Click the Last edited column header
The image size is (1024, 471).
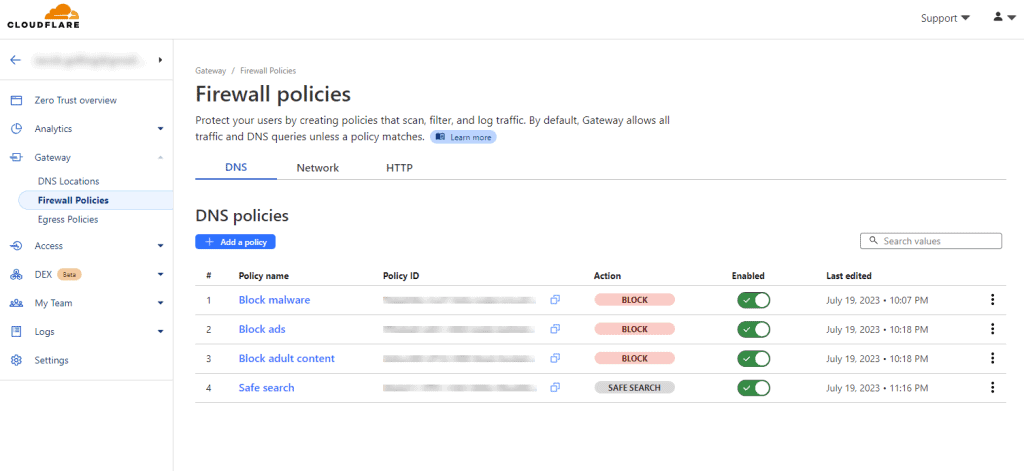[x=848, y=276]
